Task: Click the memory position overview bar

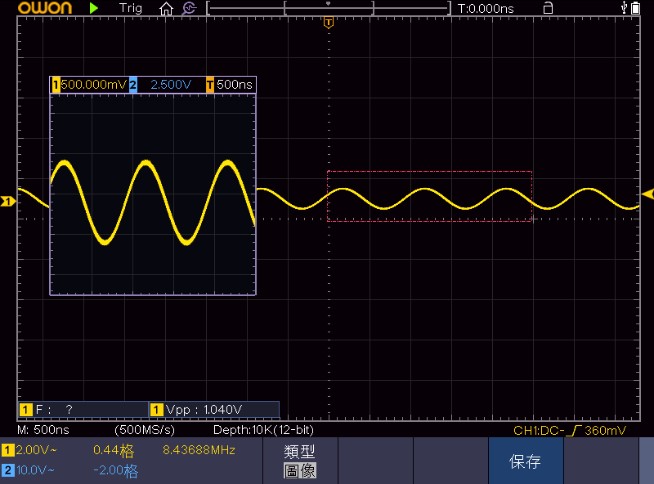Action: [x=329, y=8]
